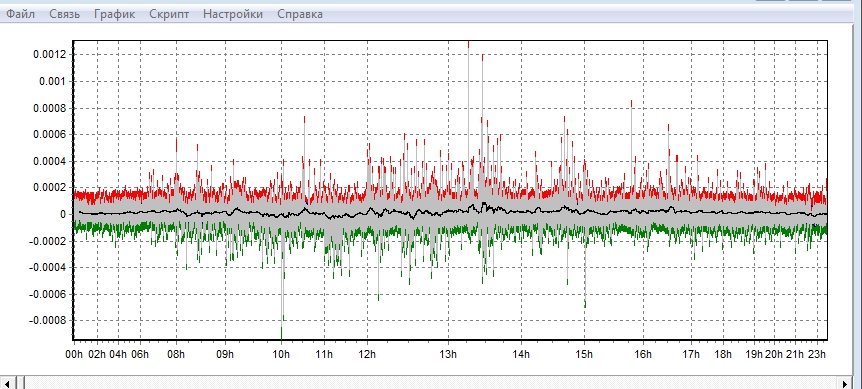Click the 13h time axis label

448,354
